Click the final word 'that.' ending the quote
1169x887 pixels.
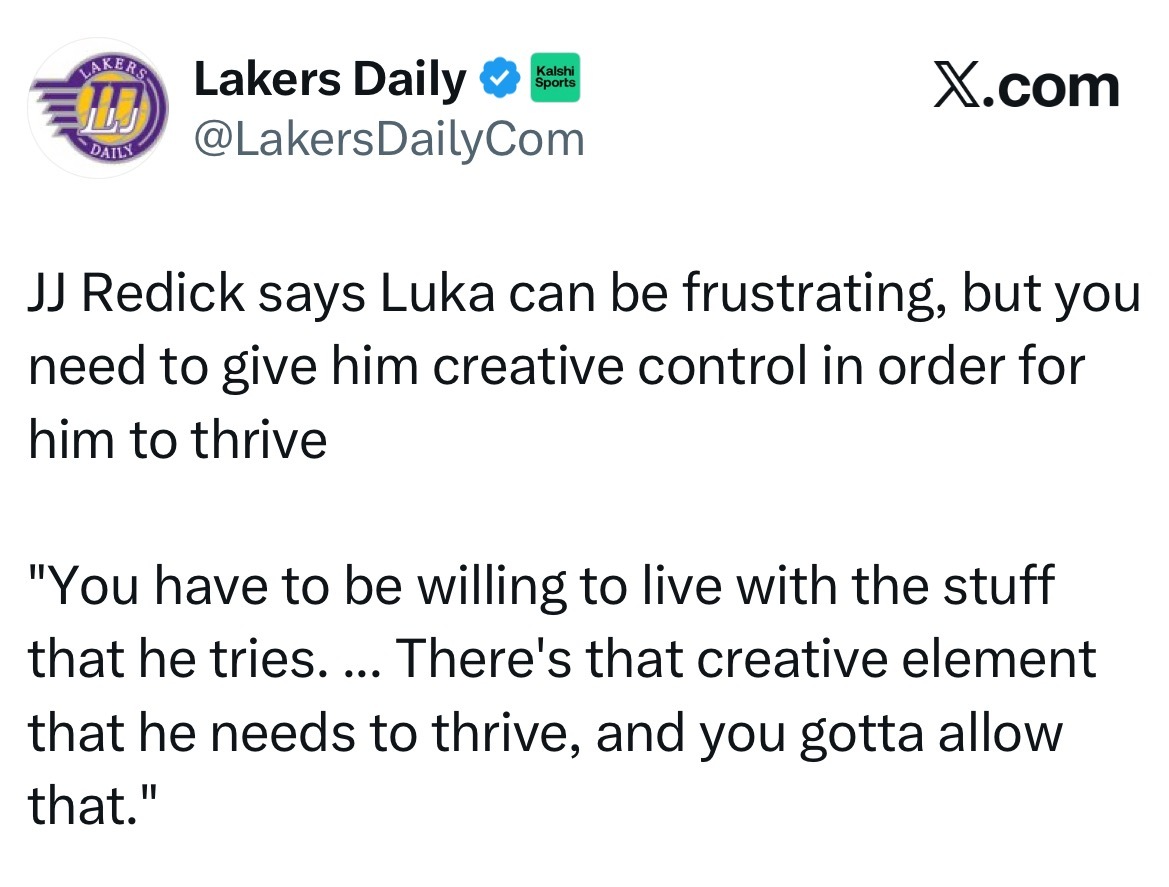(x=93, y=806)
